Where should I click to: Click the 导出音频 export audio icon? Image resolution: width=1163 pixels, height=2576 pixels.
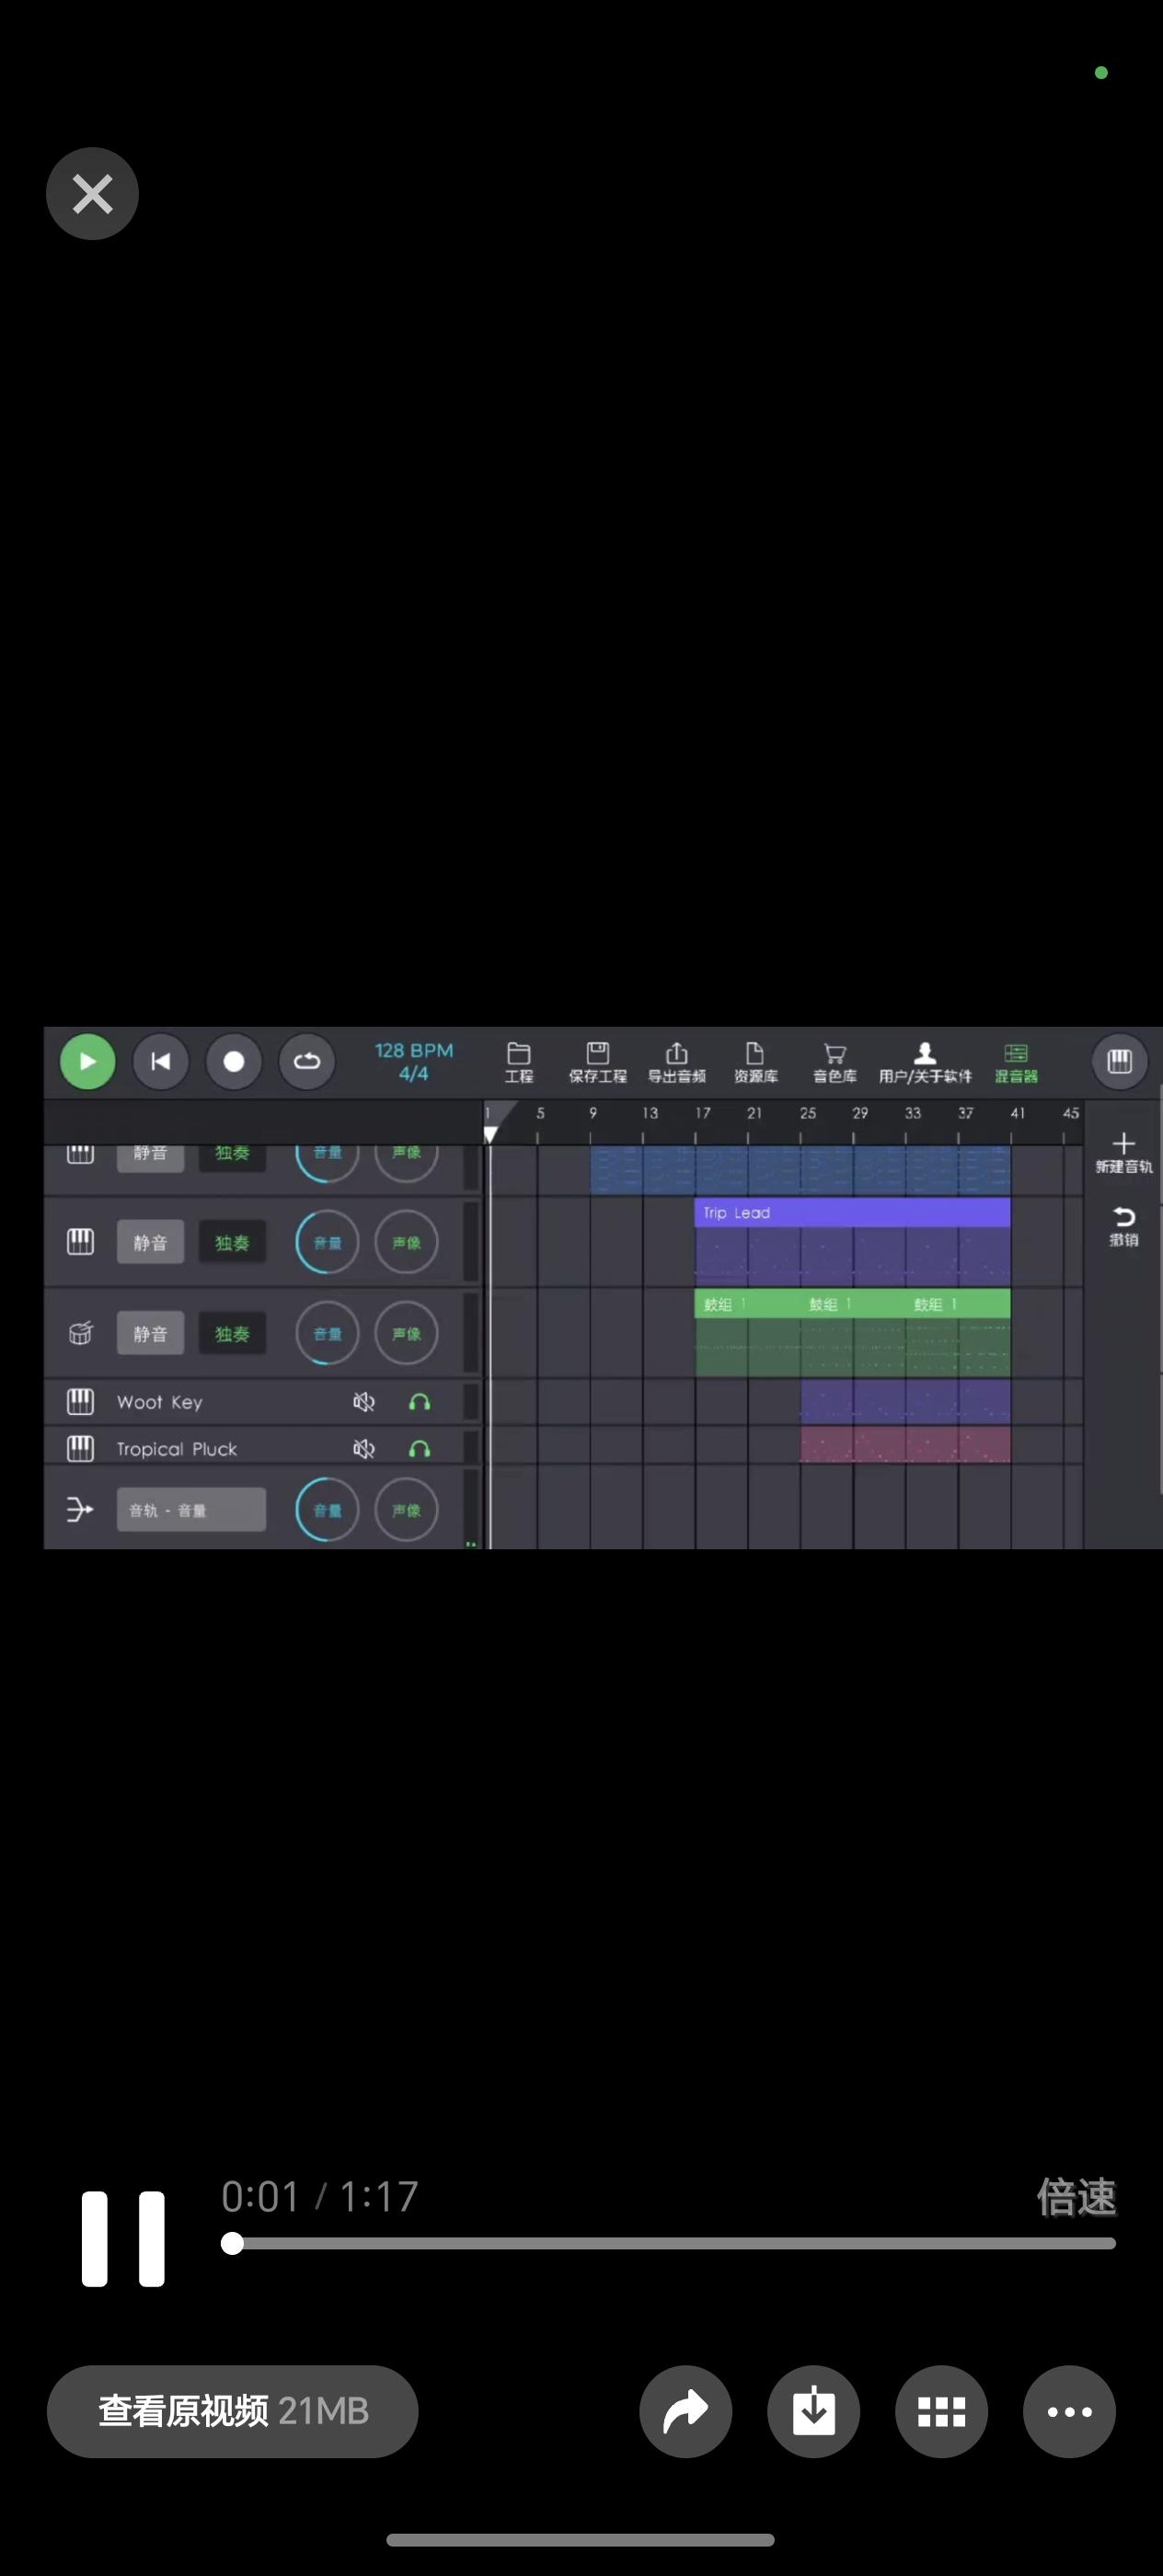pyautogui.click(x=676, y=1062)
